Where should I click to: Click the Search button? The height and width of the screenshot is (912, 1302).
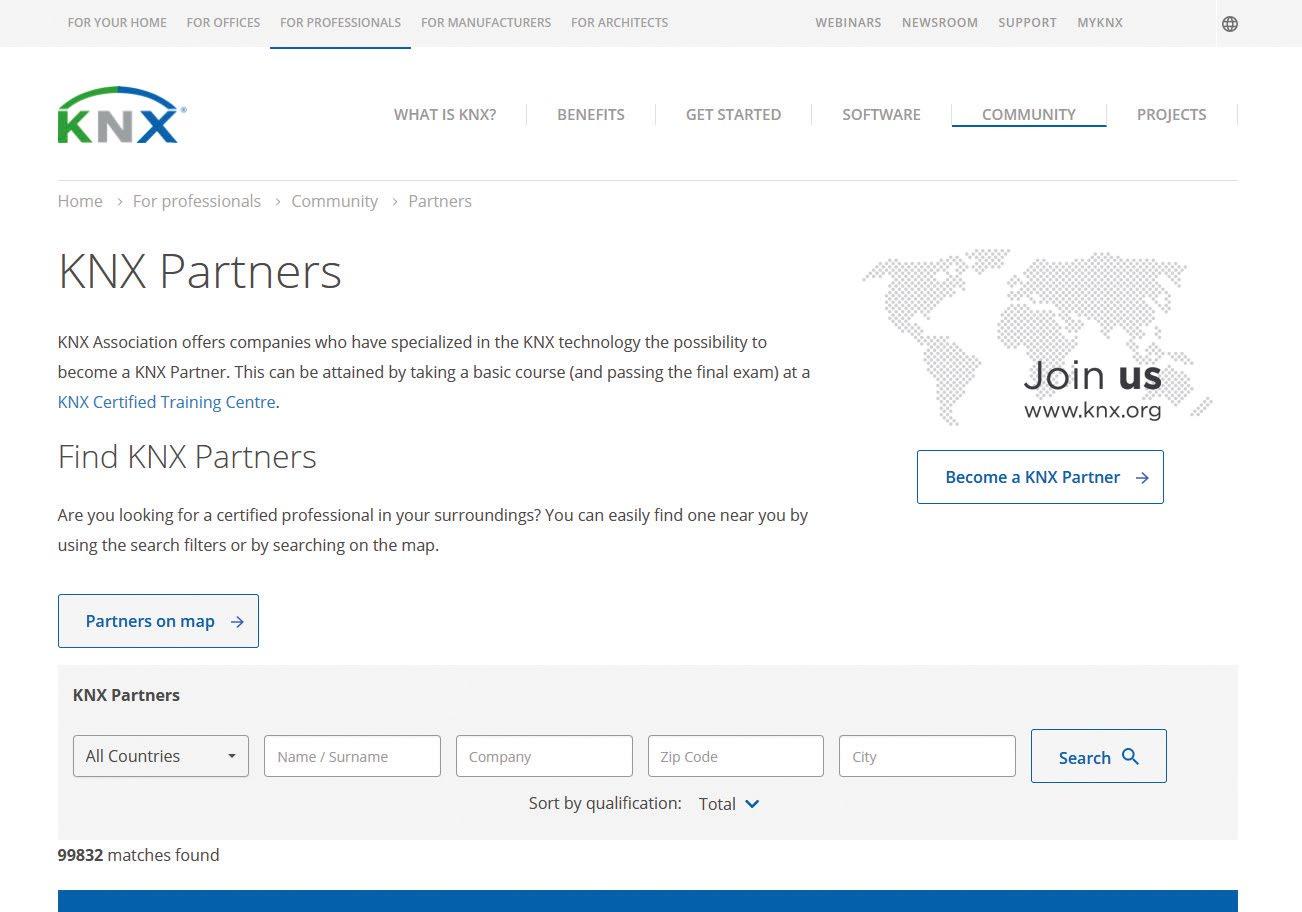tap(1099, 756)
